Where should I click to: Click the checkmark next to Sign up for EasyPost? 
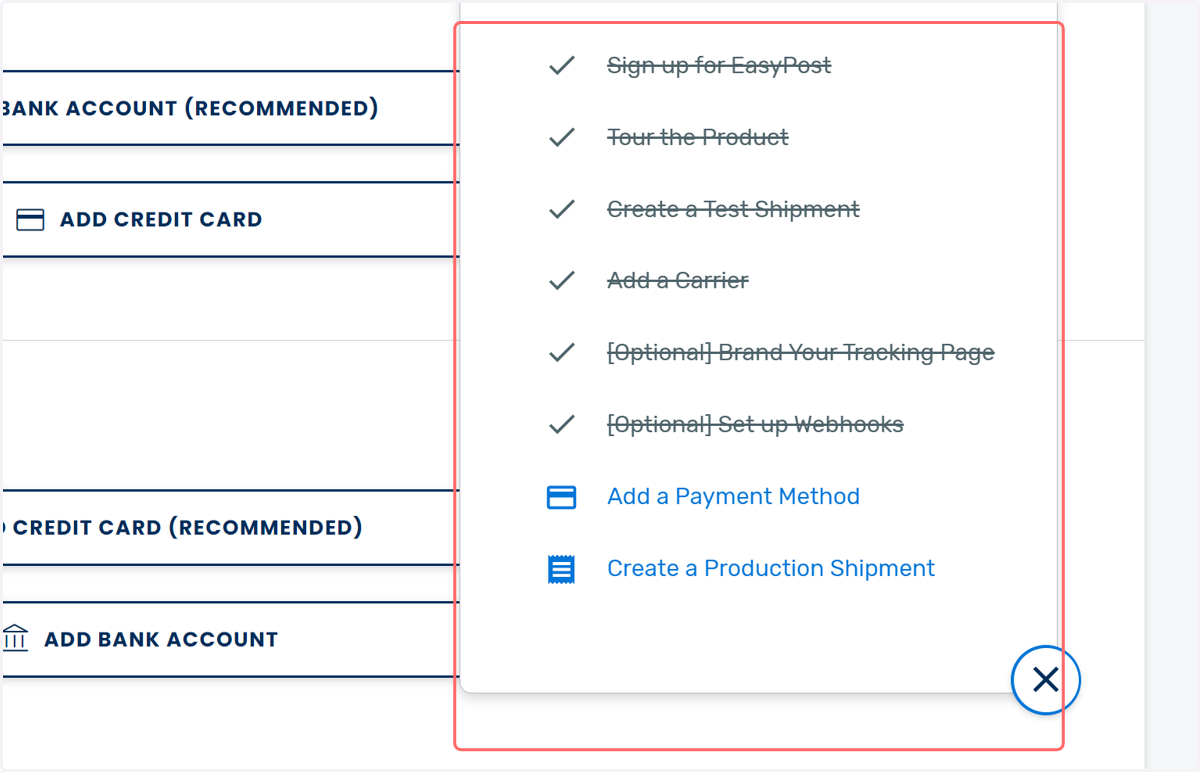click(562, 66)
